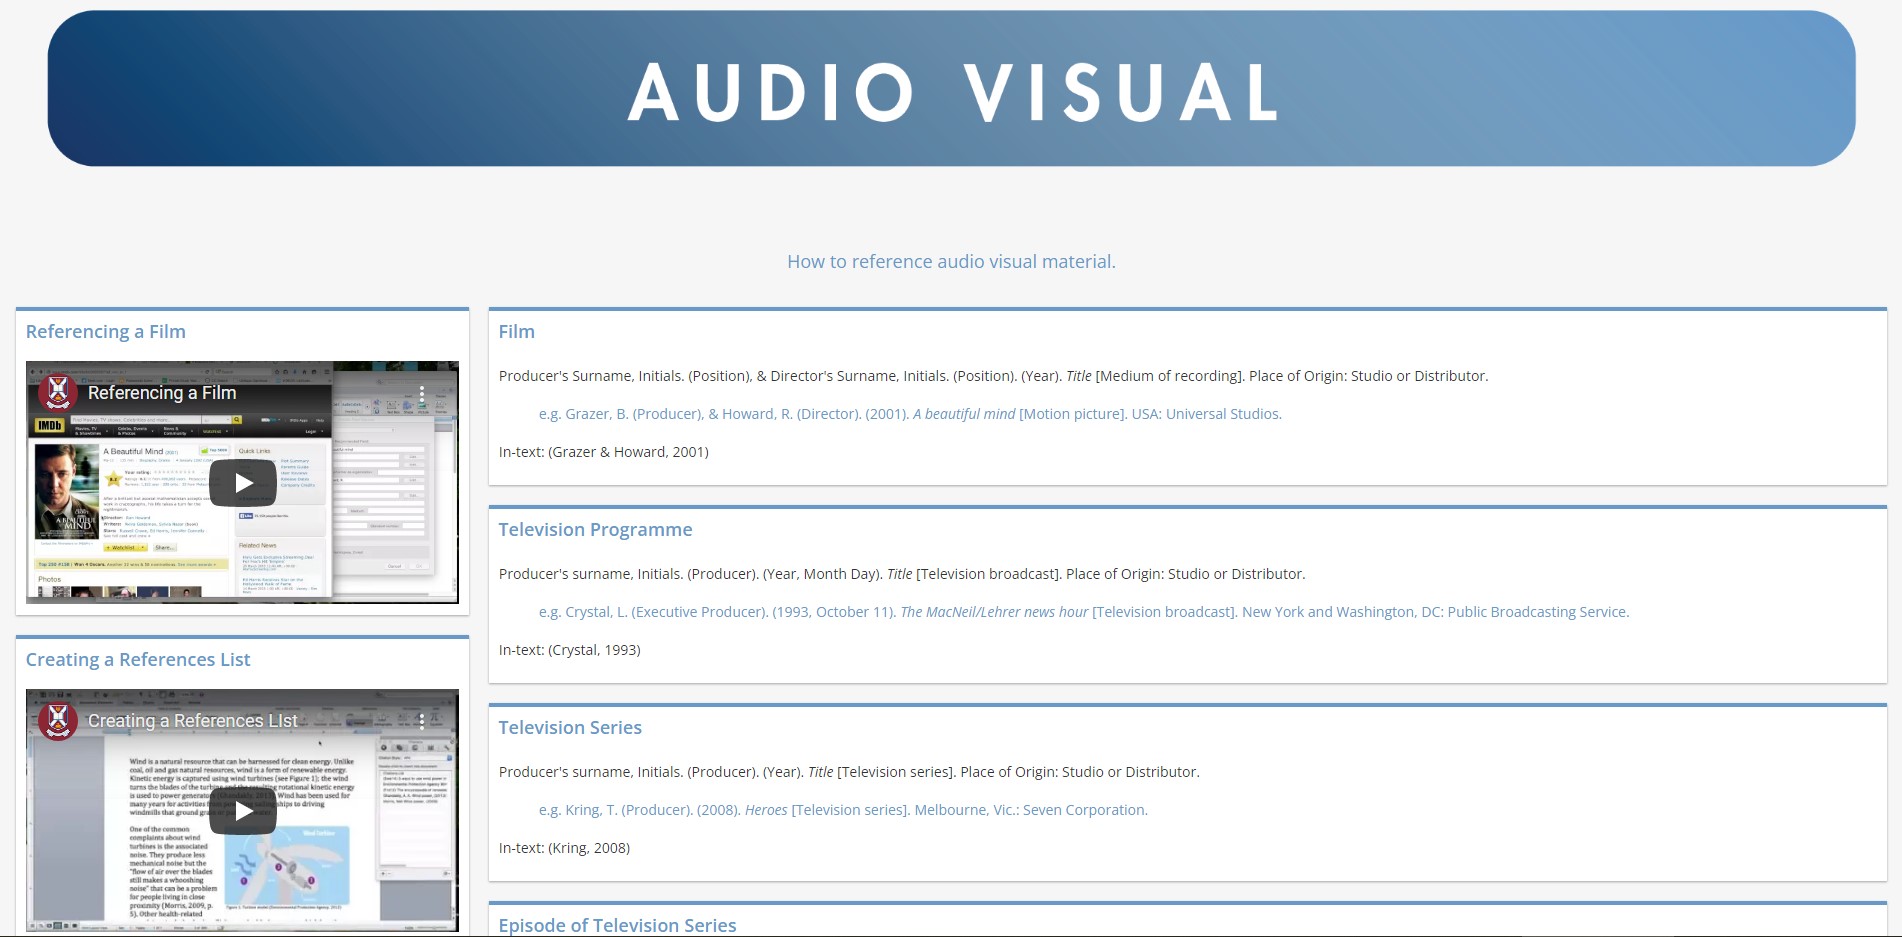Click the Creating a References List box title
Screen dimensions: 1902x937
point(138,659)
